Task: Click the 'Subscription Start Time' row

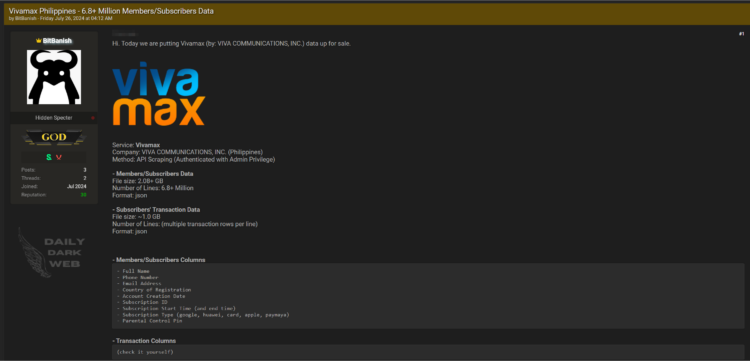Action: (176, 308)
